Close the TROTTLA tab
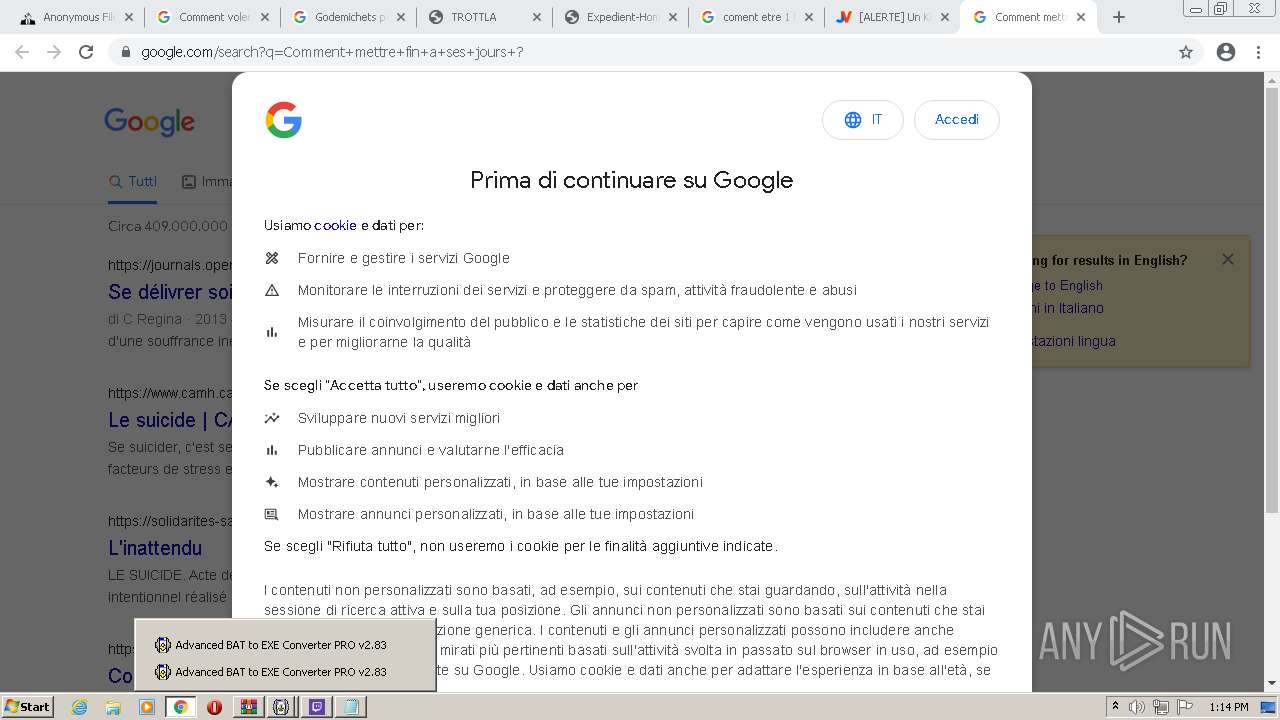This screenshot has width=1280, height=720. (537, 17)
